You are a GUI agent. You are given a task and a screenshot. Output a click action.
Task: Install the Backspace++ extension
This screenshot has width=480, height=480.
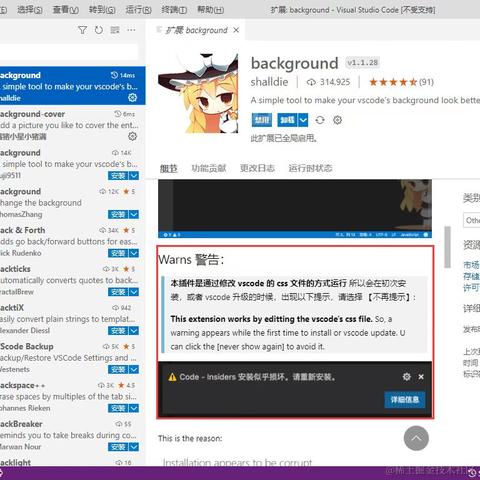click(118, 408)
